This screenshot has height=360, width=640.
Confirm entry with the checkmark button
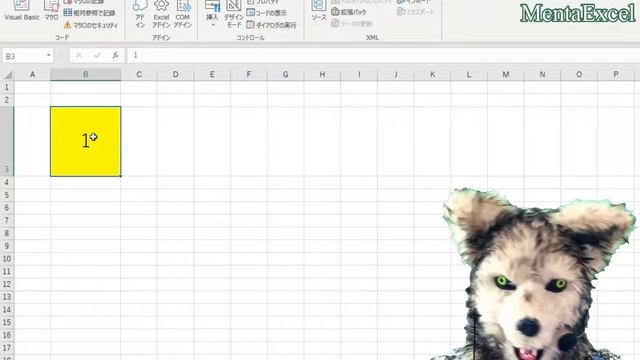[x=97, y=56]
